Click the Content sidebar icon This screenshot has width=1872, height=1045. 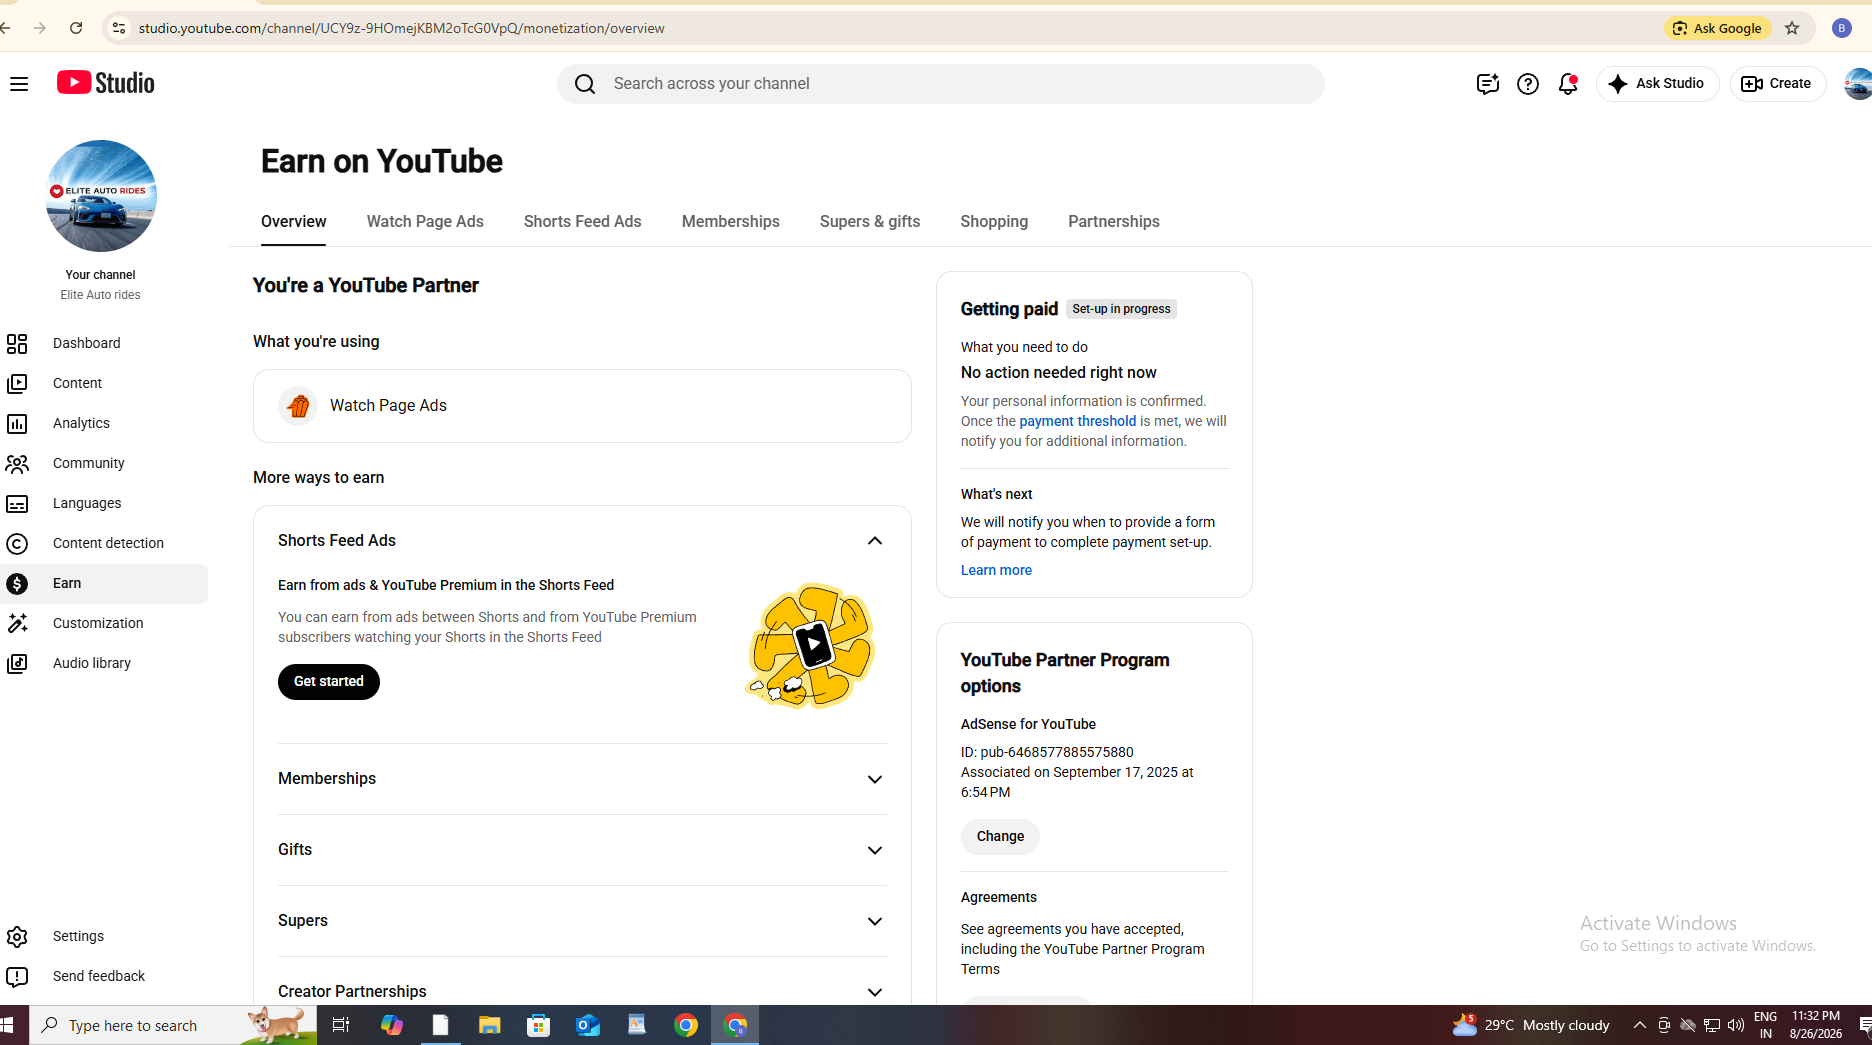click(17, 384)
